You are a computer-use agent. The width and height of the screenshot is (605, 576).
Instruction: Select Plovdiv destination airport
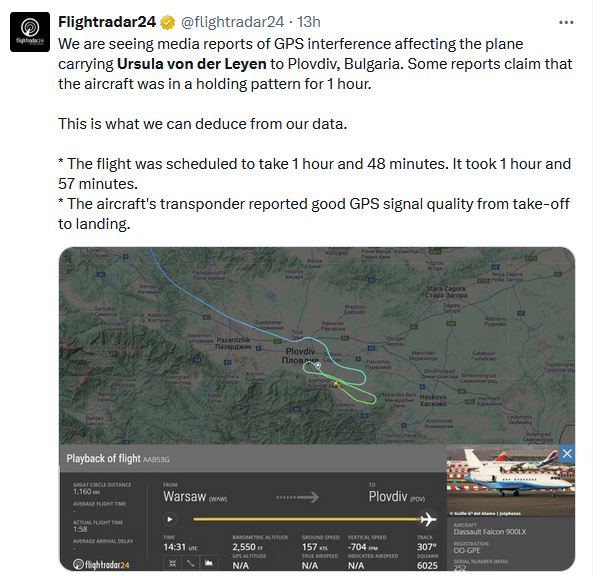(390, 495)
